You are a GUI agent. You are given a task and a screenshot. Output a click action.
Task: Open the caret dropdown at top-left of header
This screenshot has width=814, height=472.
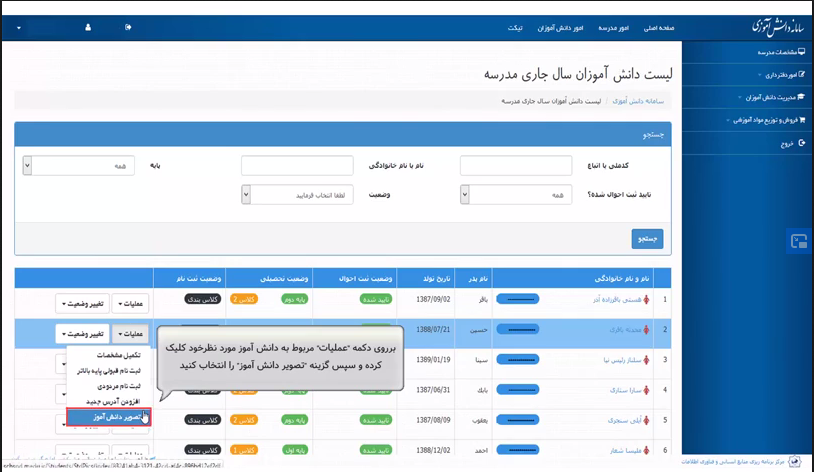coord(19,28)
